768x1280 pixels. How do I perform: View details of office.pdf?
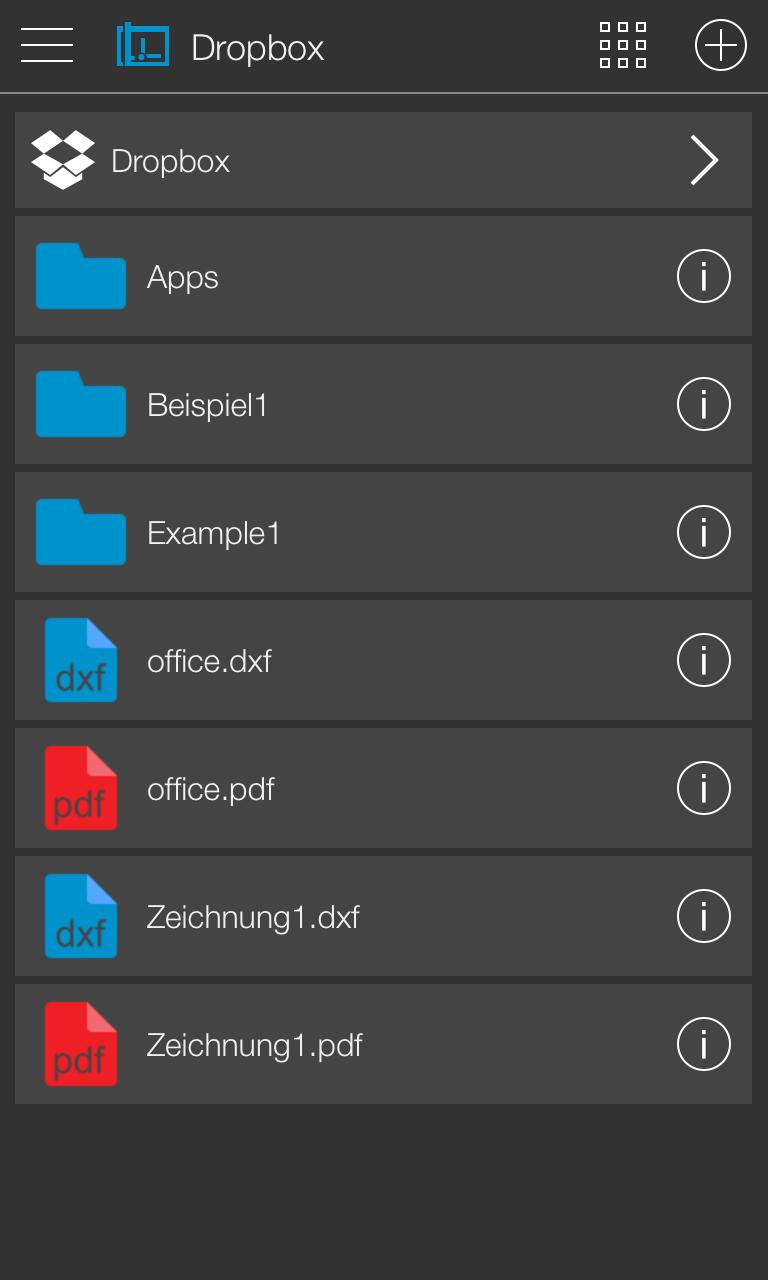pyautogui.click(x=704, y=788)
